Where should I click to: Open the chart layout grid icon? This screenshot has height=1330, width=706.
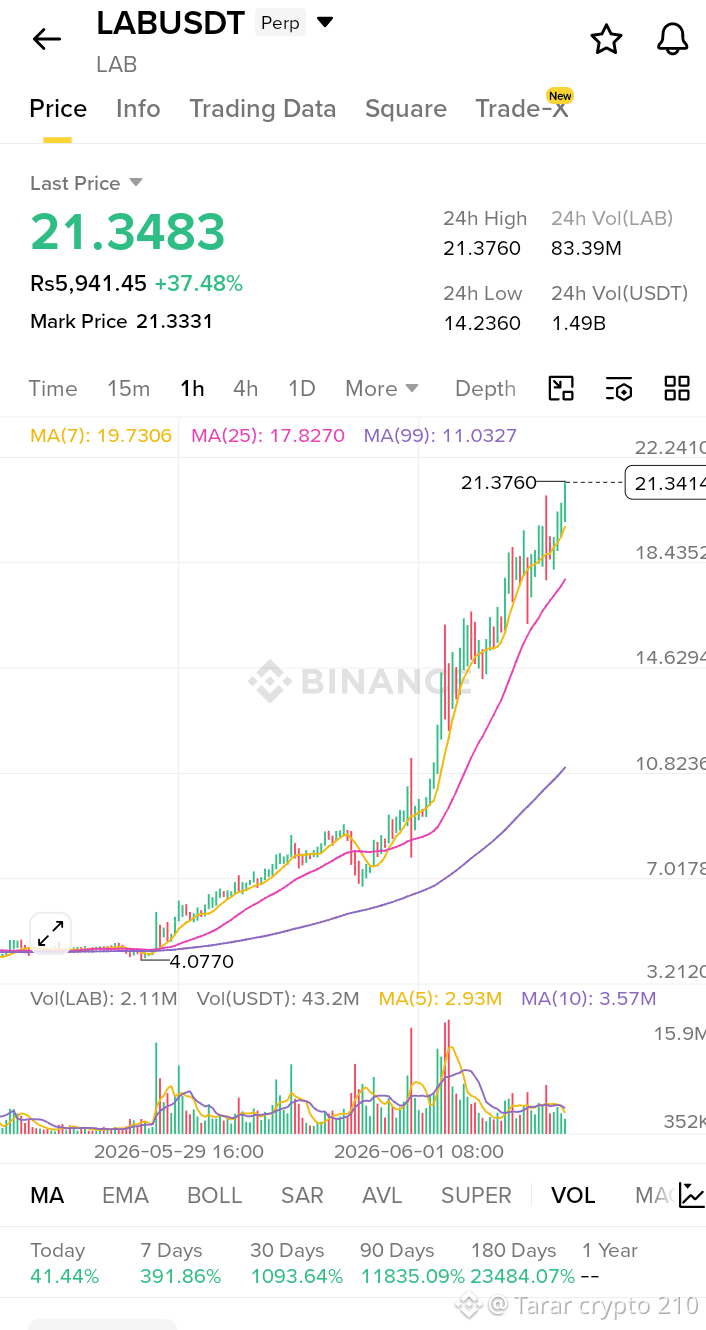(677, 389)
